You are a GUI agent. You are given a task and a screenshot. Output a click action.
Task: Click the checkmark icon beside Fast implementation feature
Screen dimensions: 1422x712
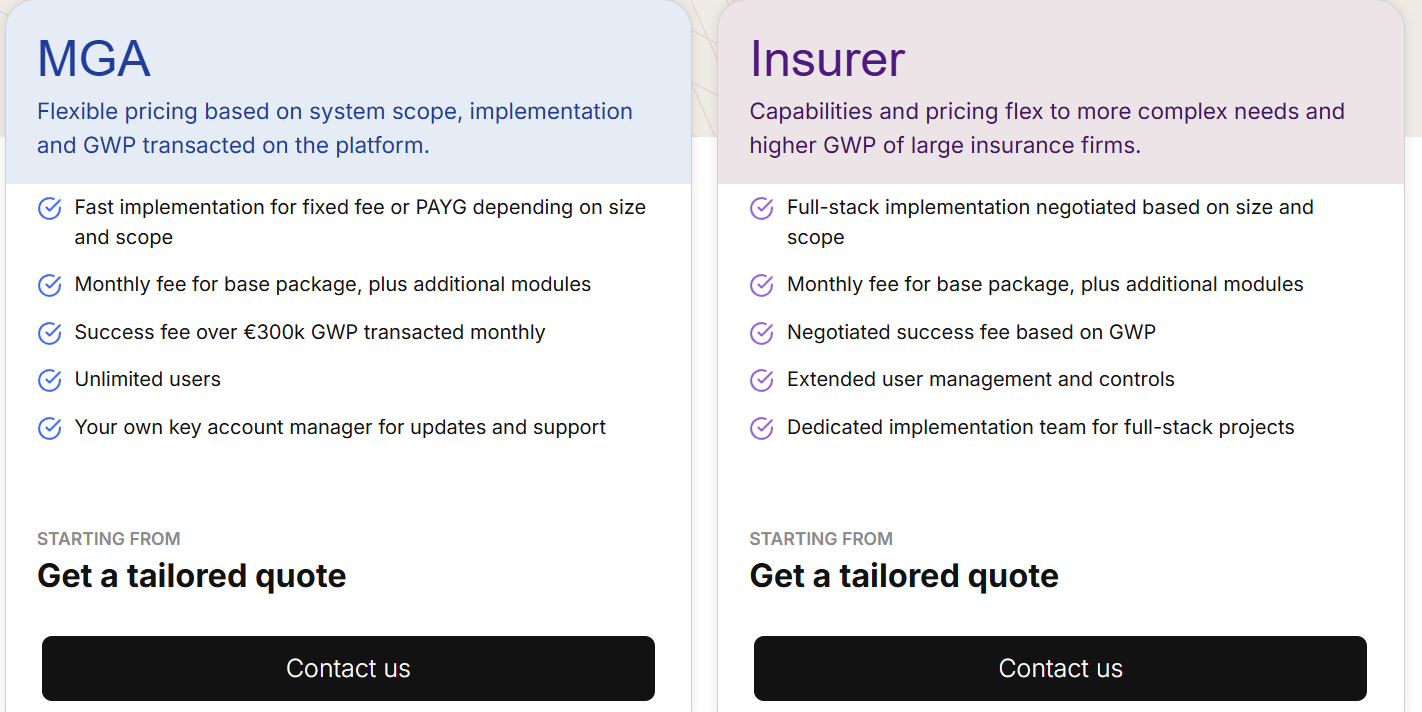(49, 208)
